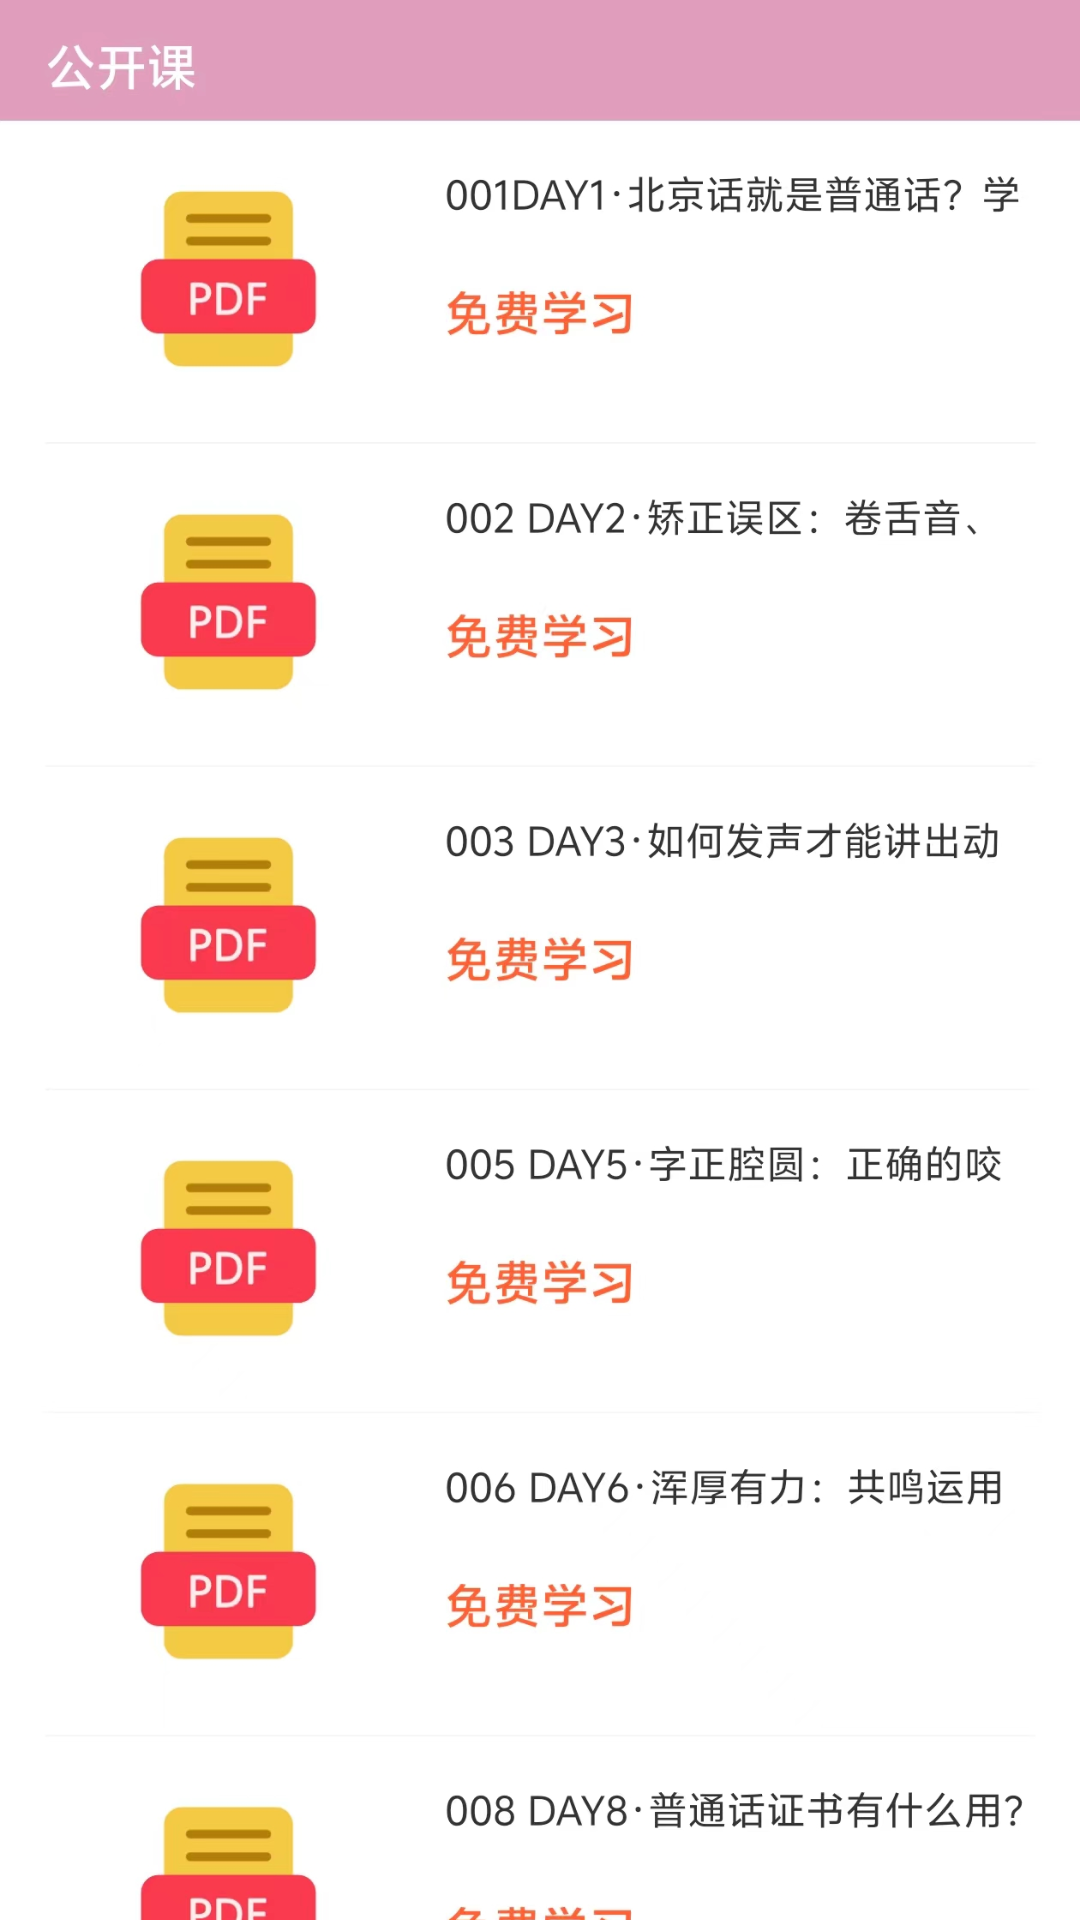Open lesson titled 002 DAY2·矫正误区
This screenshot has height=1920, width=1080.
tap(715, 519)
